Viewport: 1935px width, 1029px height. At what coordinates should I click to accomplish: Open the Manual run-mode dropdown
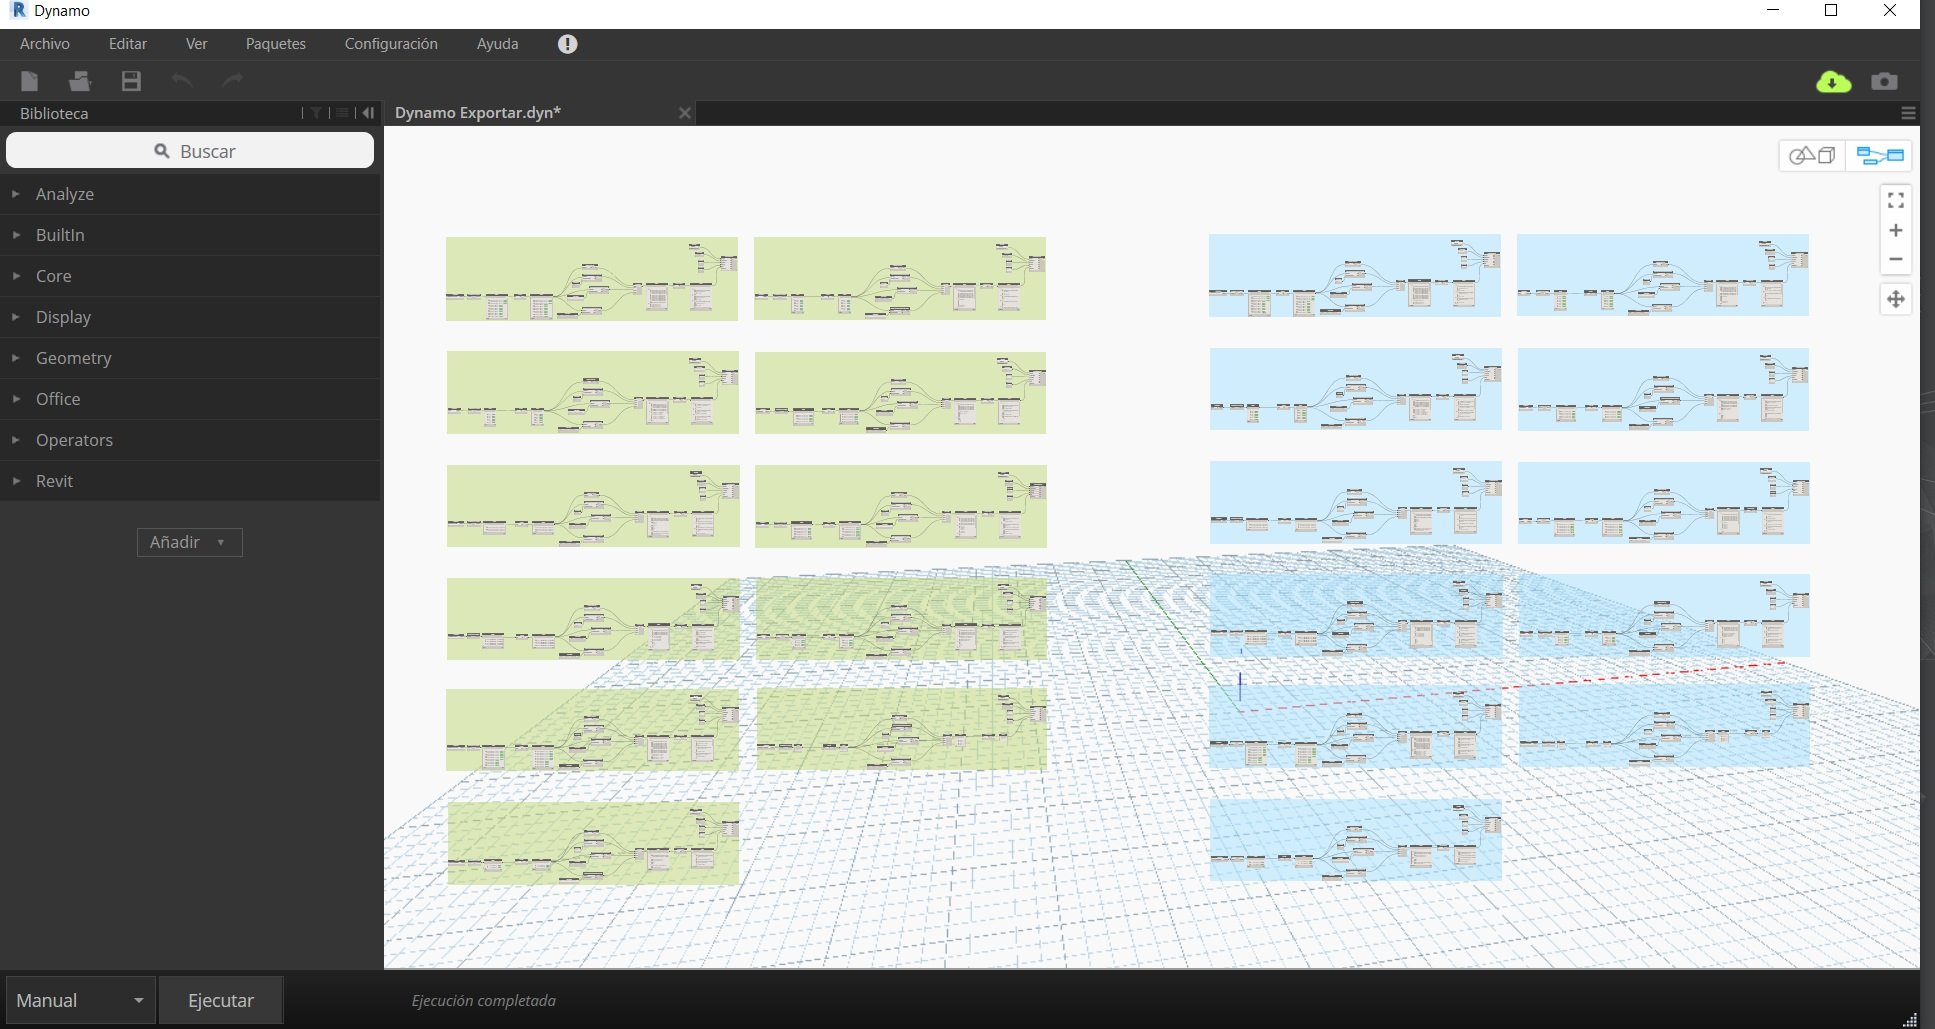[80, 1000]
